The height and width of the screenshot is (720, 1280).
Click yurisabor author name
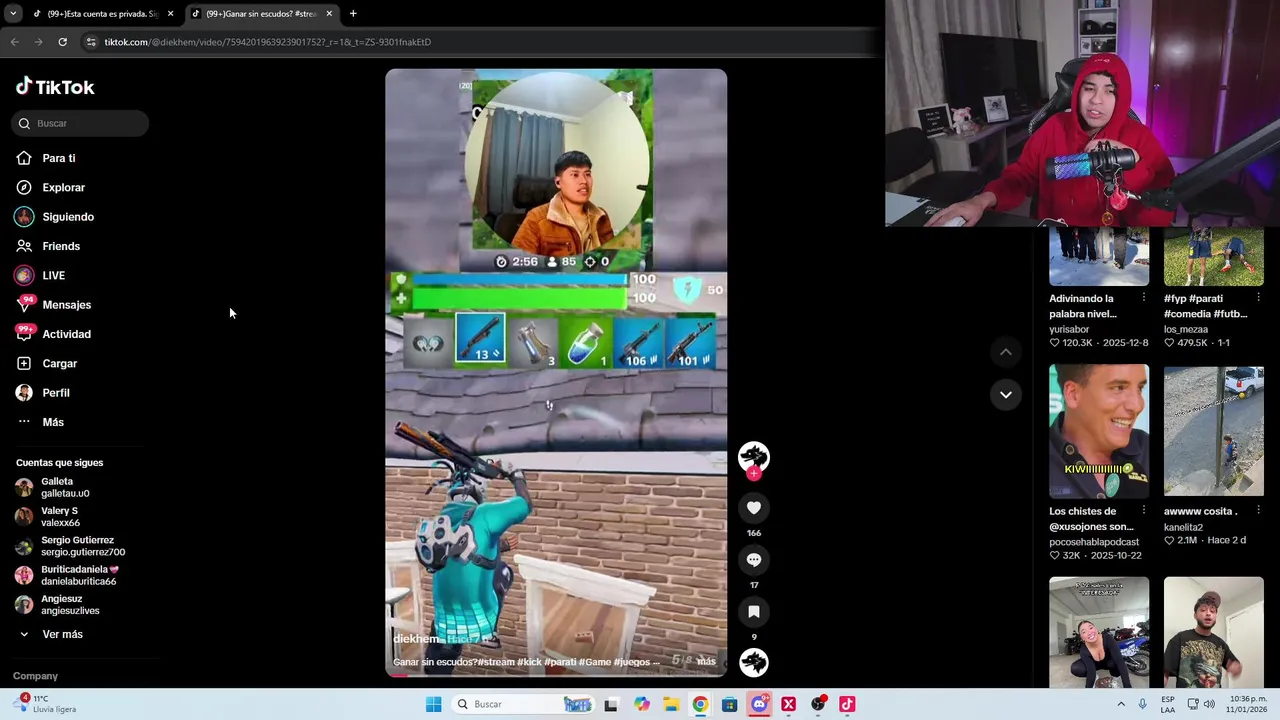click(1069, 329)
